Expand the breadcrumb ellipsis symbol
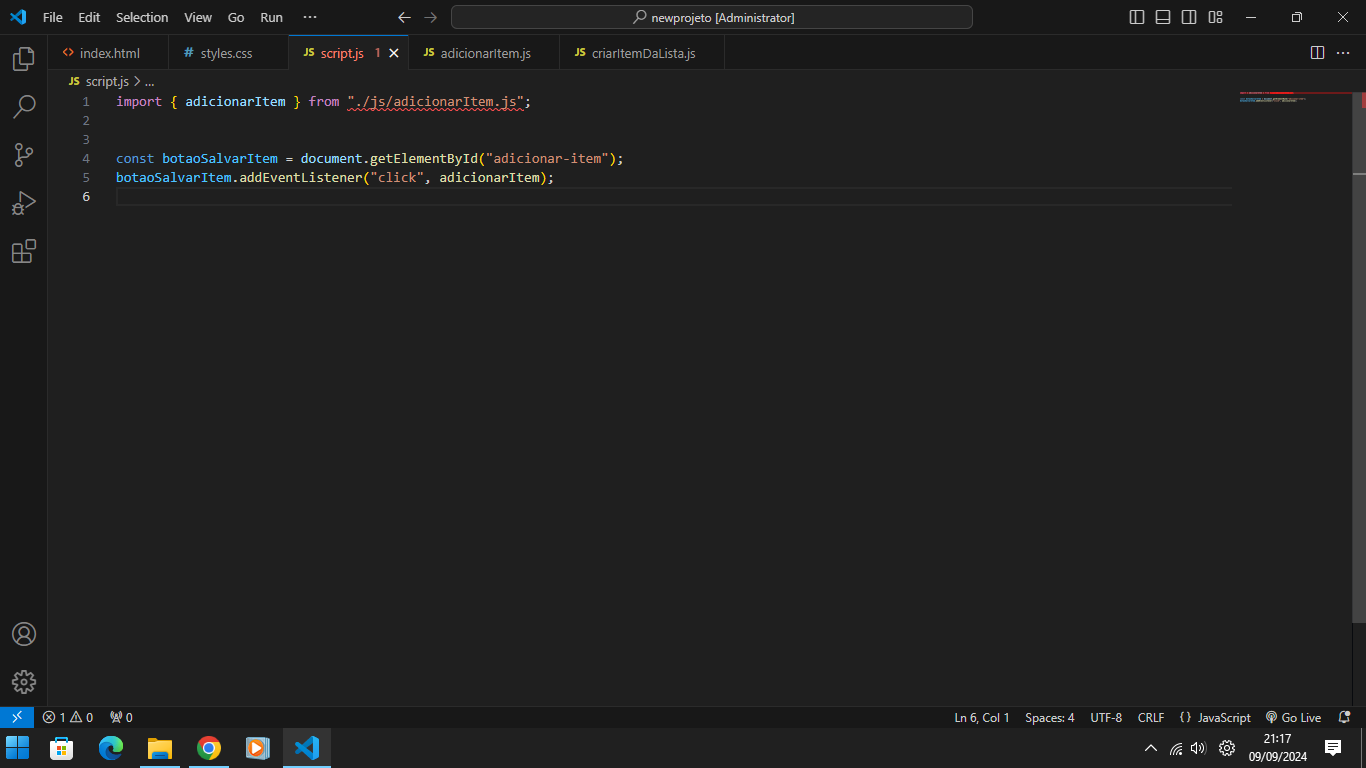Image resolution: width=1366 pixels, height=768 pixels. click(150, 81)
